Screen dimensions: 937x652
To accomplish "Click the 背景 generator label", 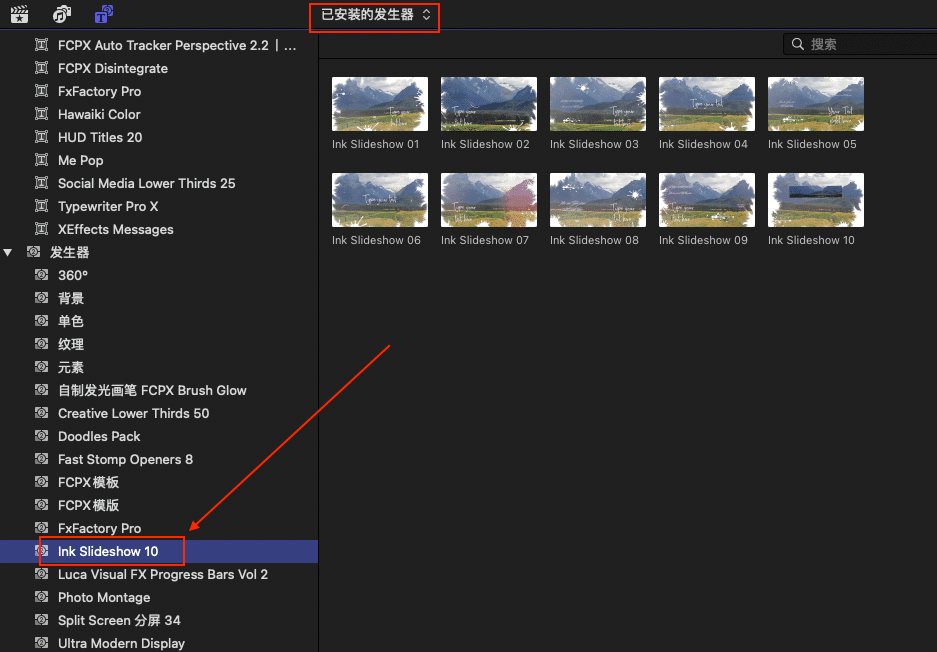I will [x=71, y=298].
